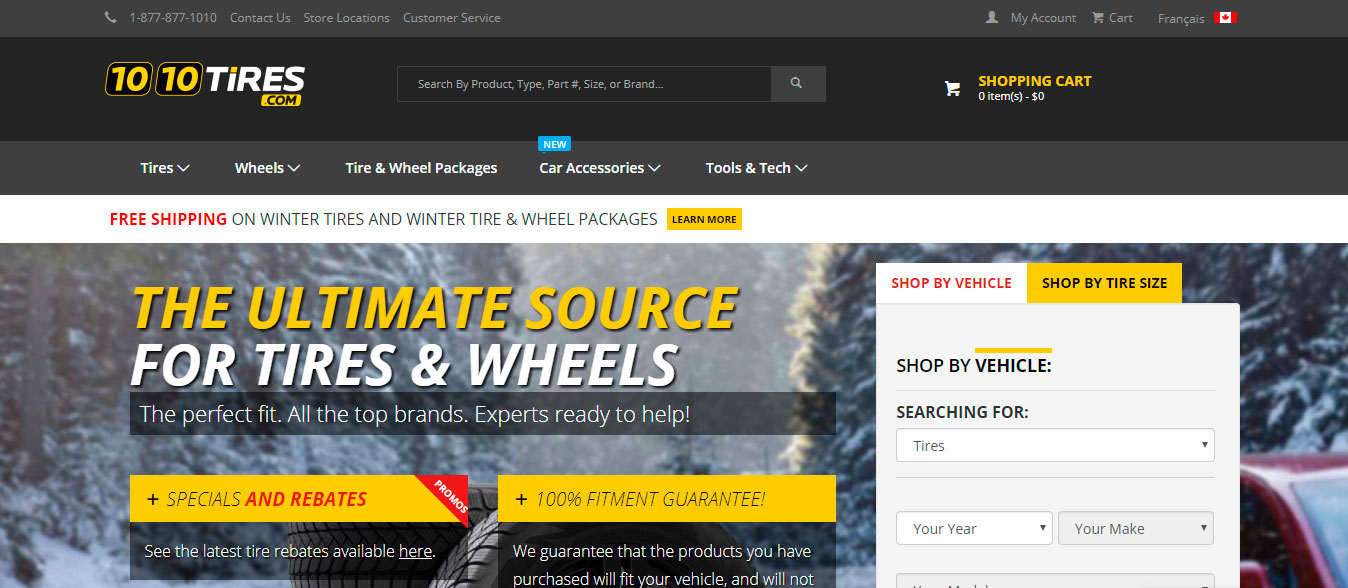Viewport: 1348px width, 588px height.
Task: Click the magnifying glass search button
Action: pyautogui.click(x=797, y=84)
